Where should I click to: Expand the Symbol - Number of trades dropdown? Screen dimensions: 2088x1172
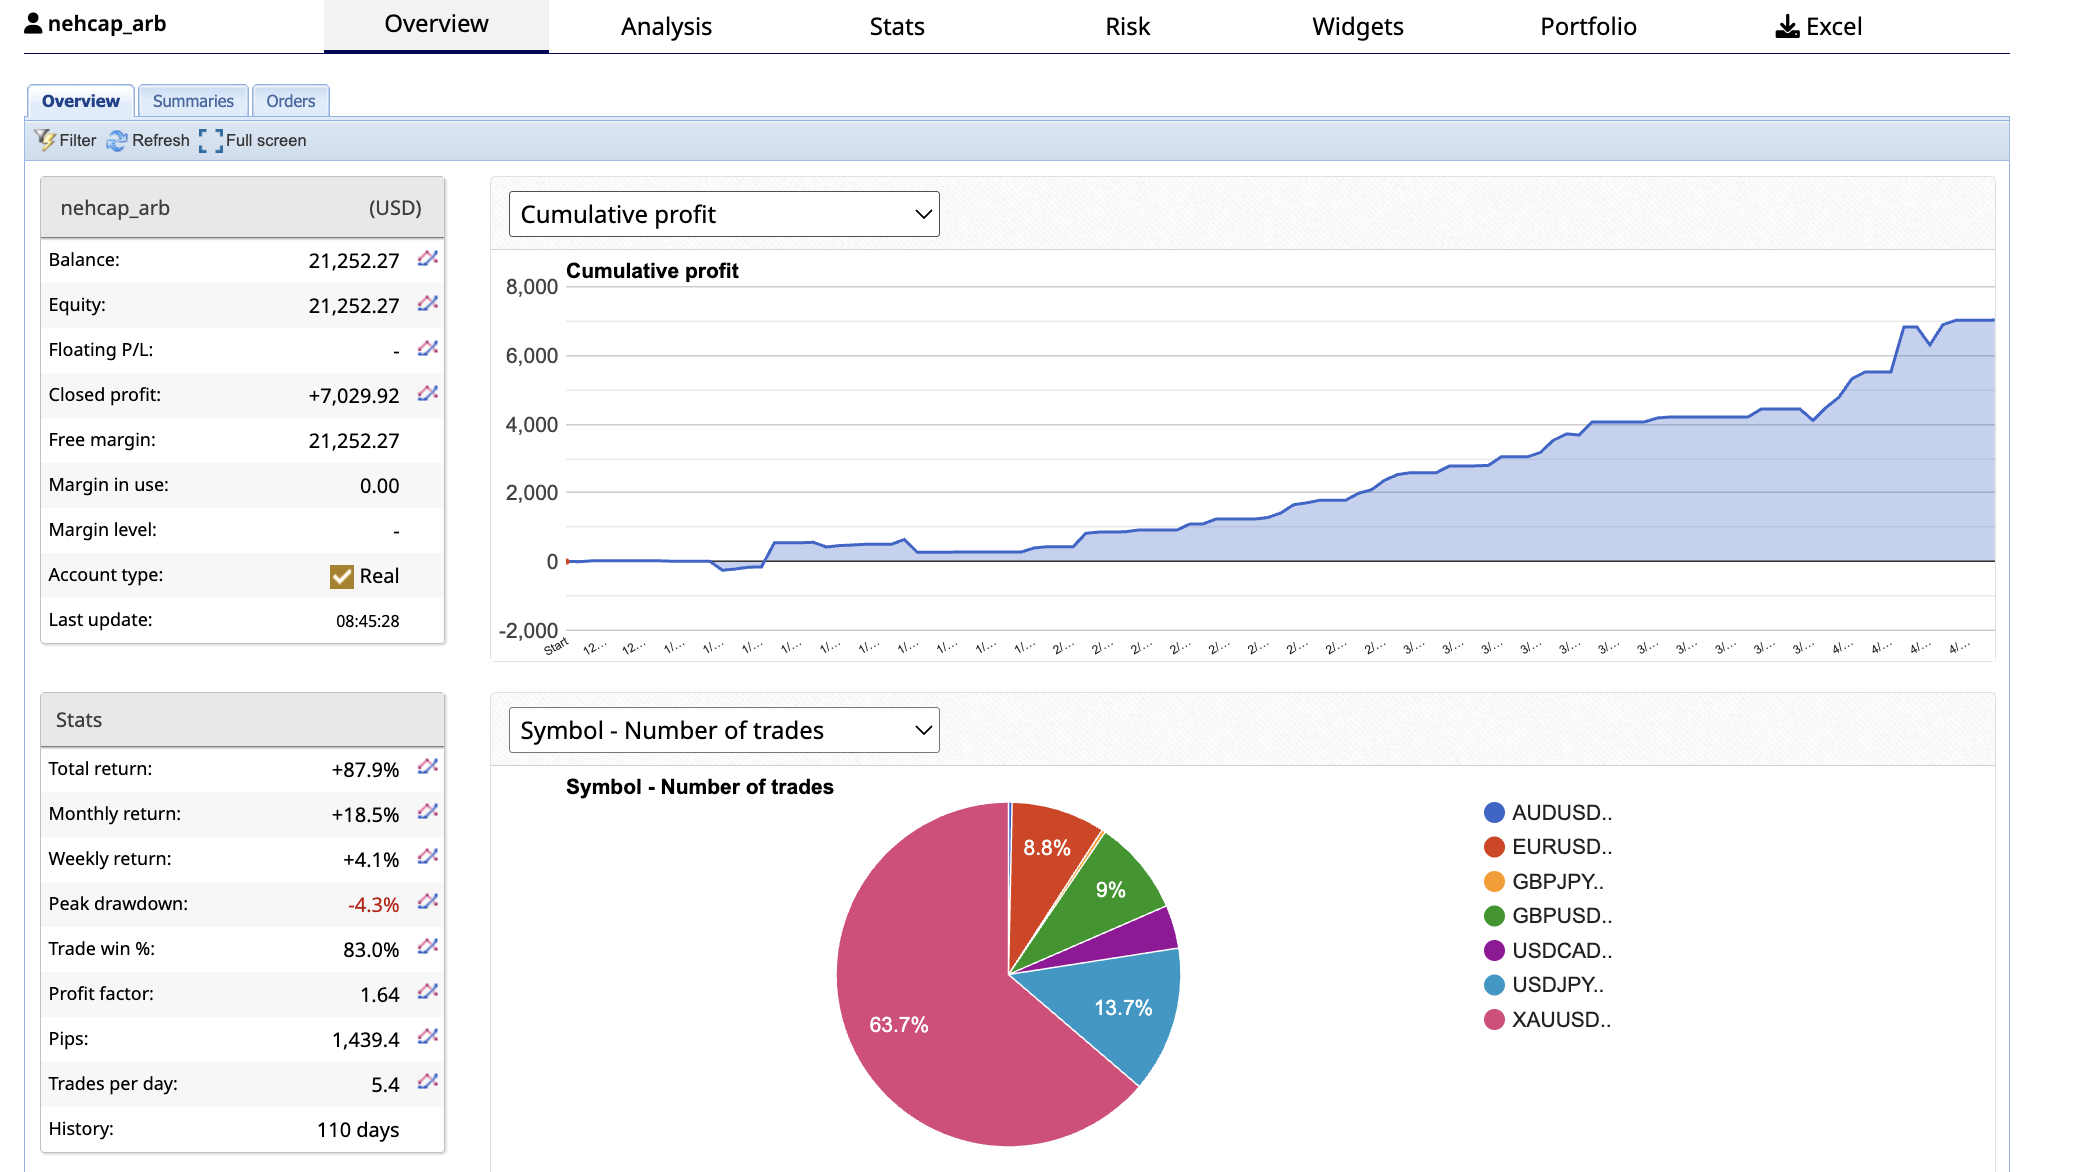(x=724, y=730)
